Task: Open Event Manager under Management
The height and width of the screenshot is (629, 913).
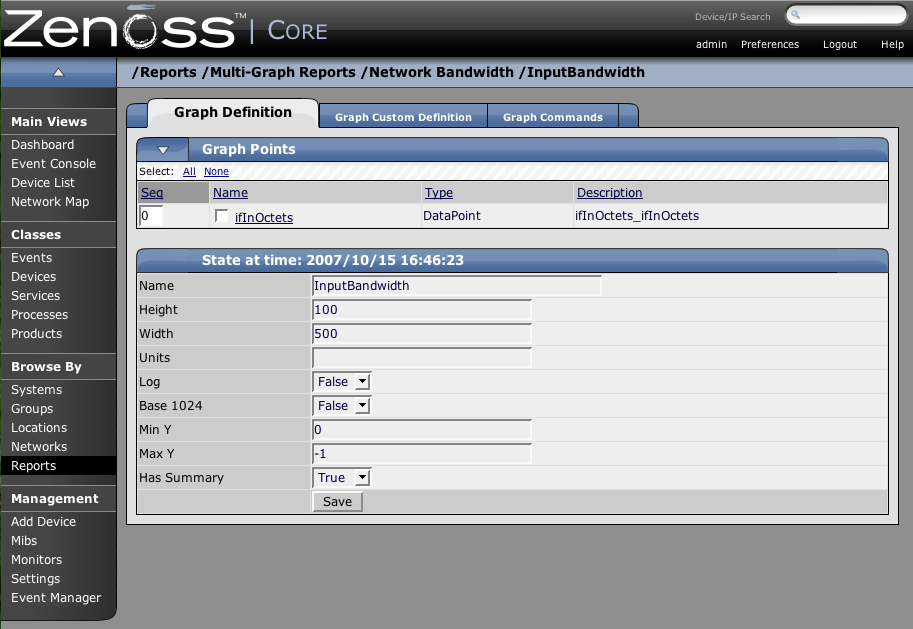Action: point(56,598)
